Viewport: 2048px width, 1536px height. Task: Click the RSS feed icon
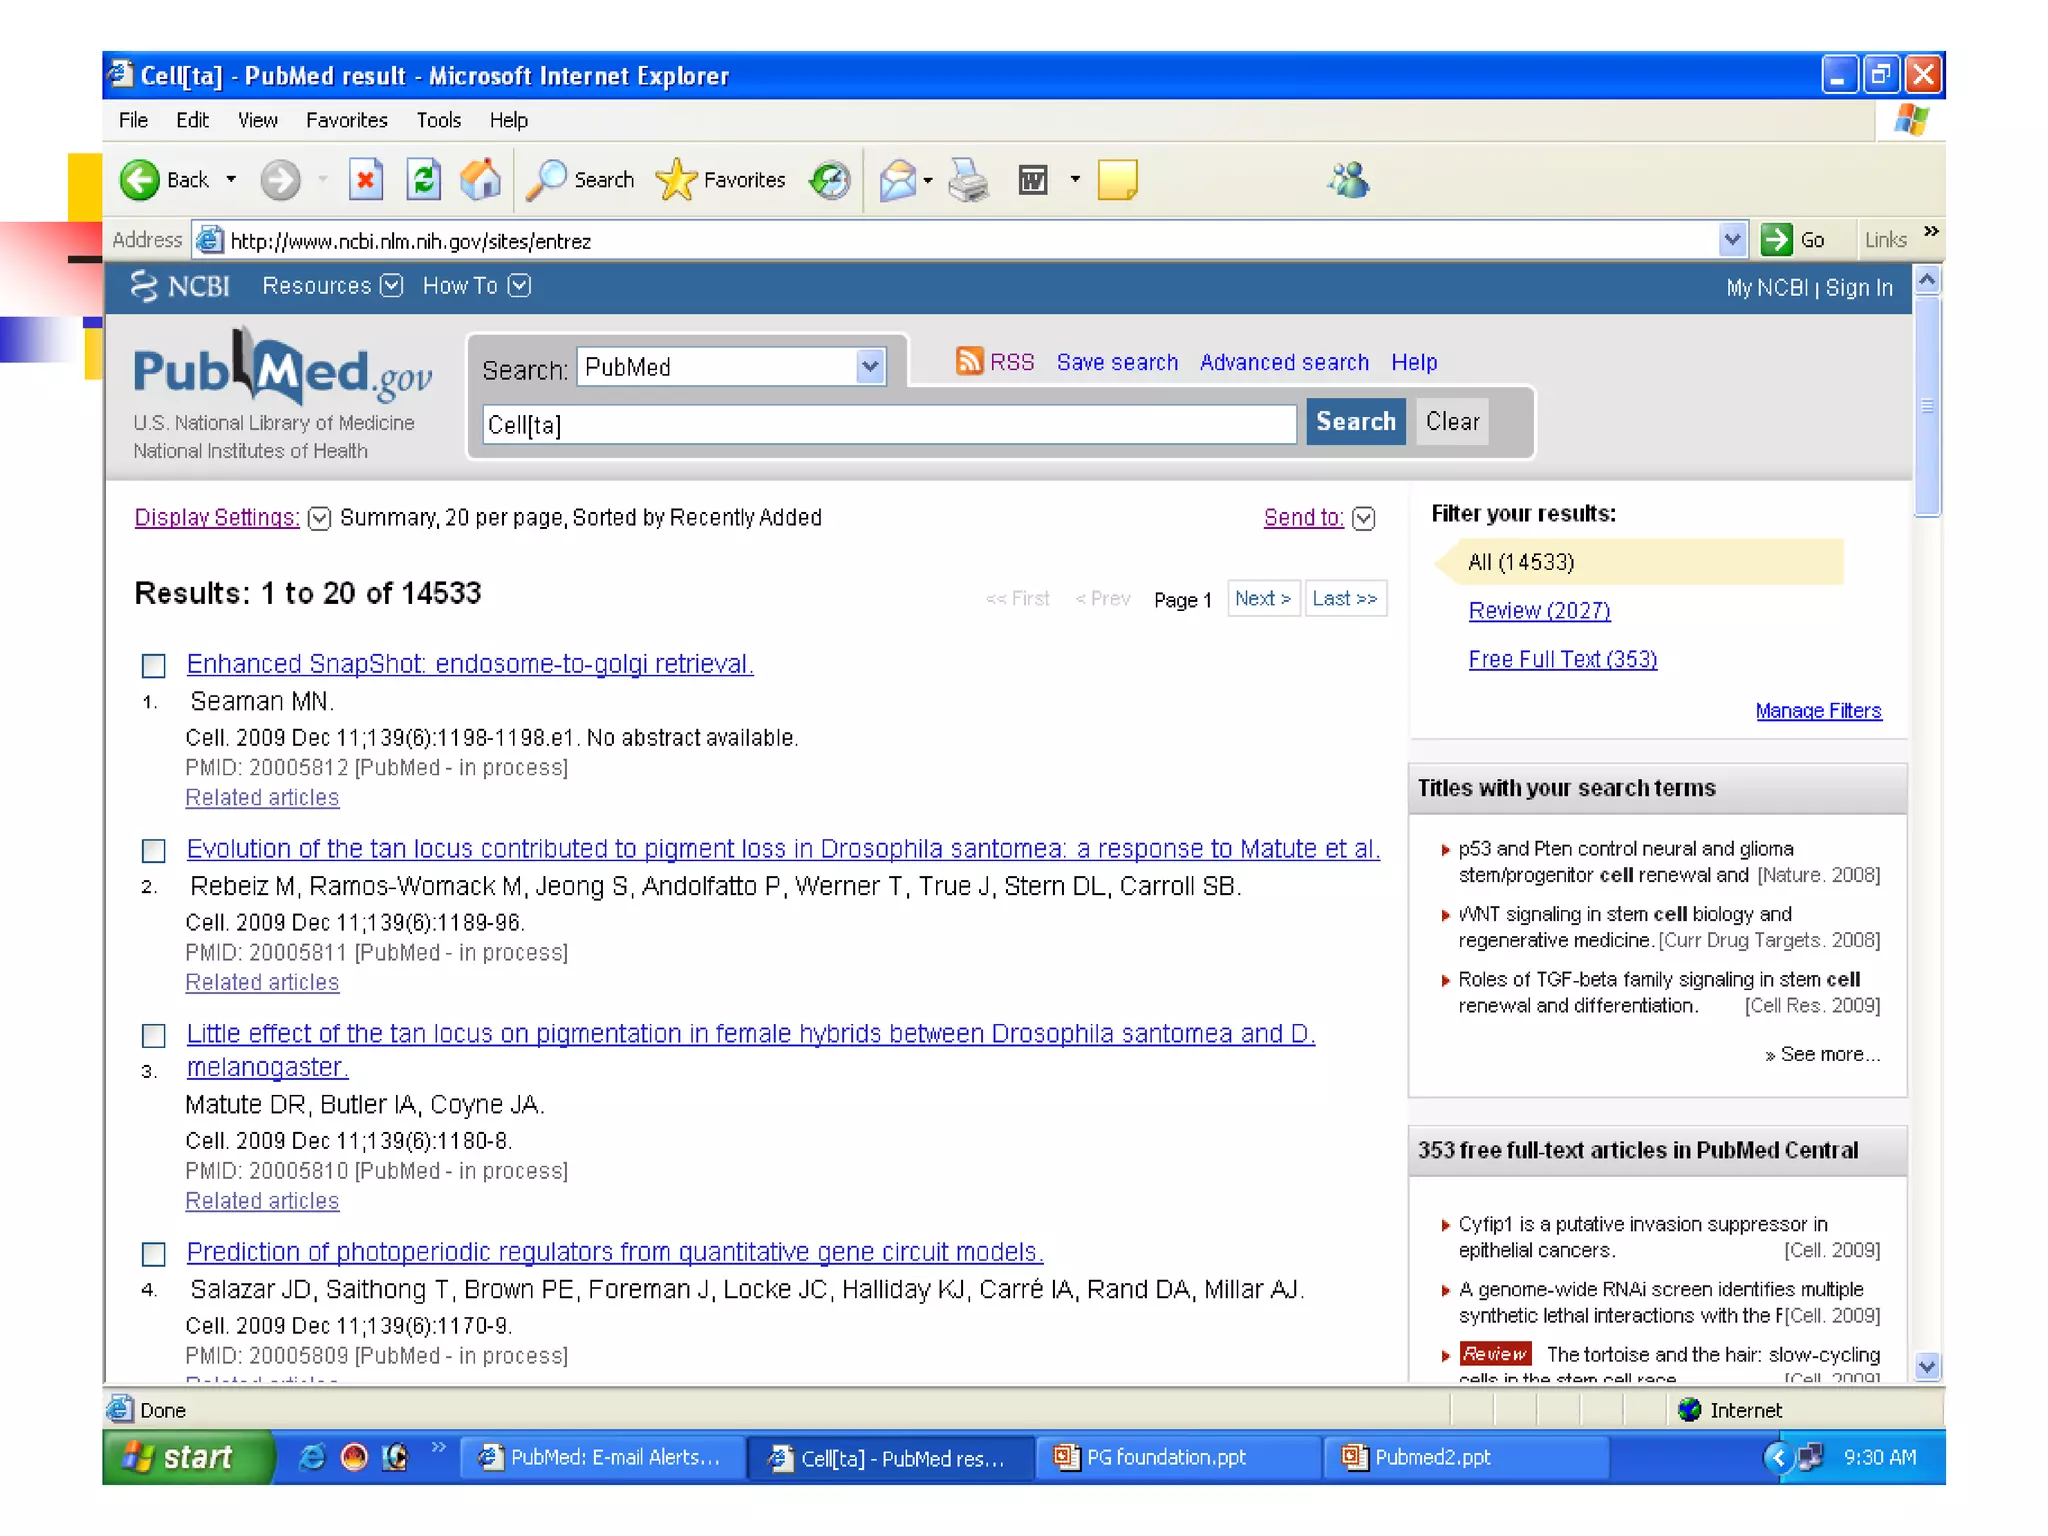tap(968, 361)
